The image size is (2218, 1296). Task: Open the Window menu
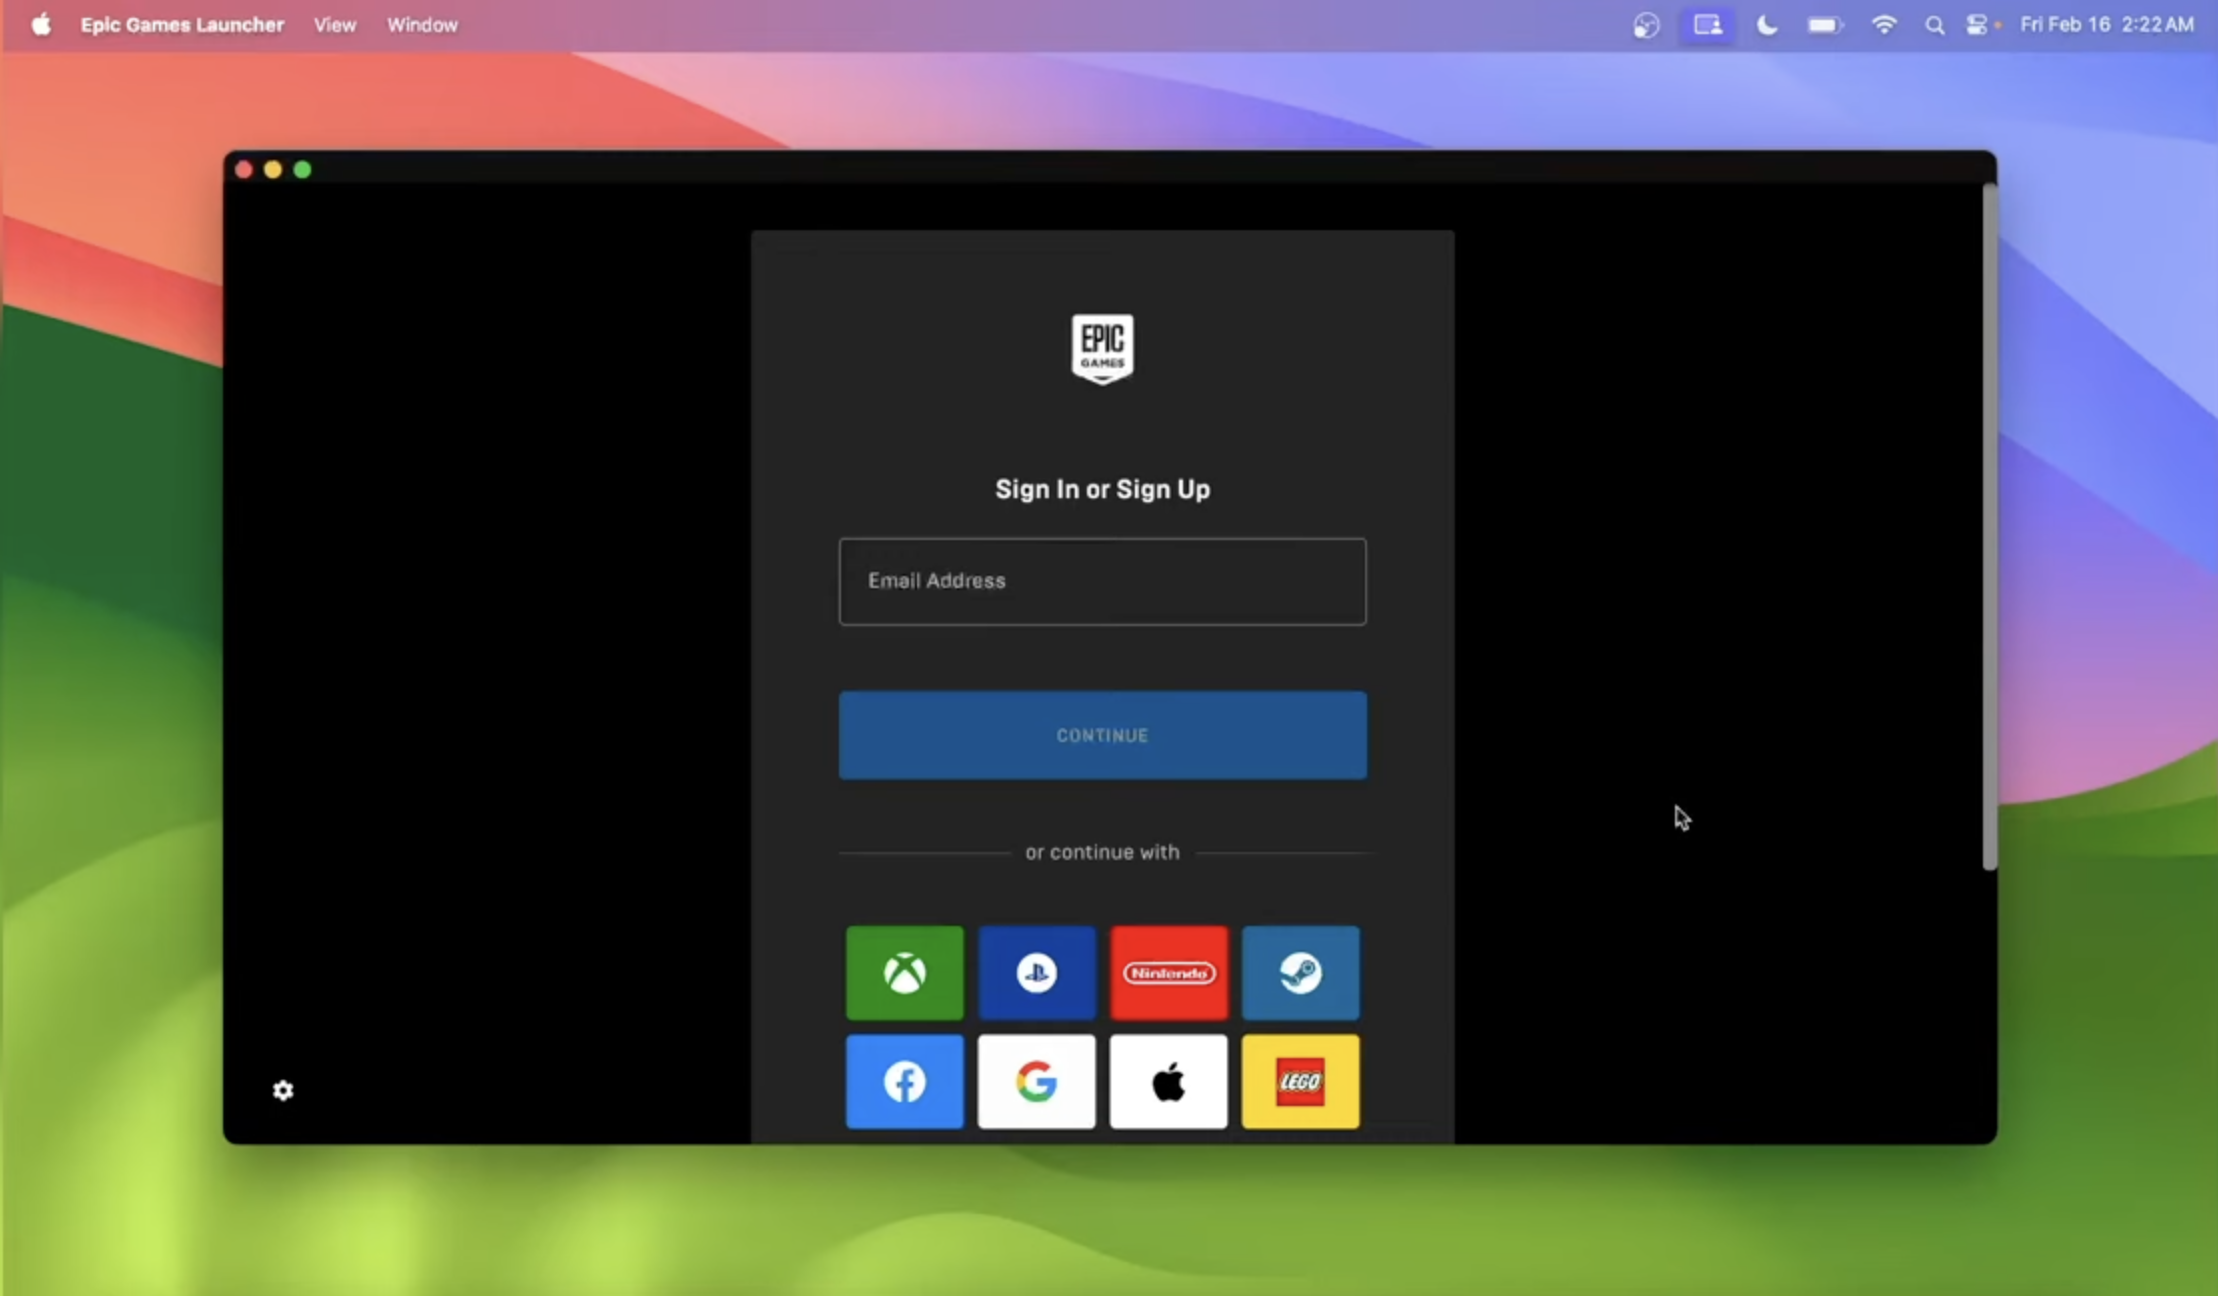pos(422,25)
